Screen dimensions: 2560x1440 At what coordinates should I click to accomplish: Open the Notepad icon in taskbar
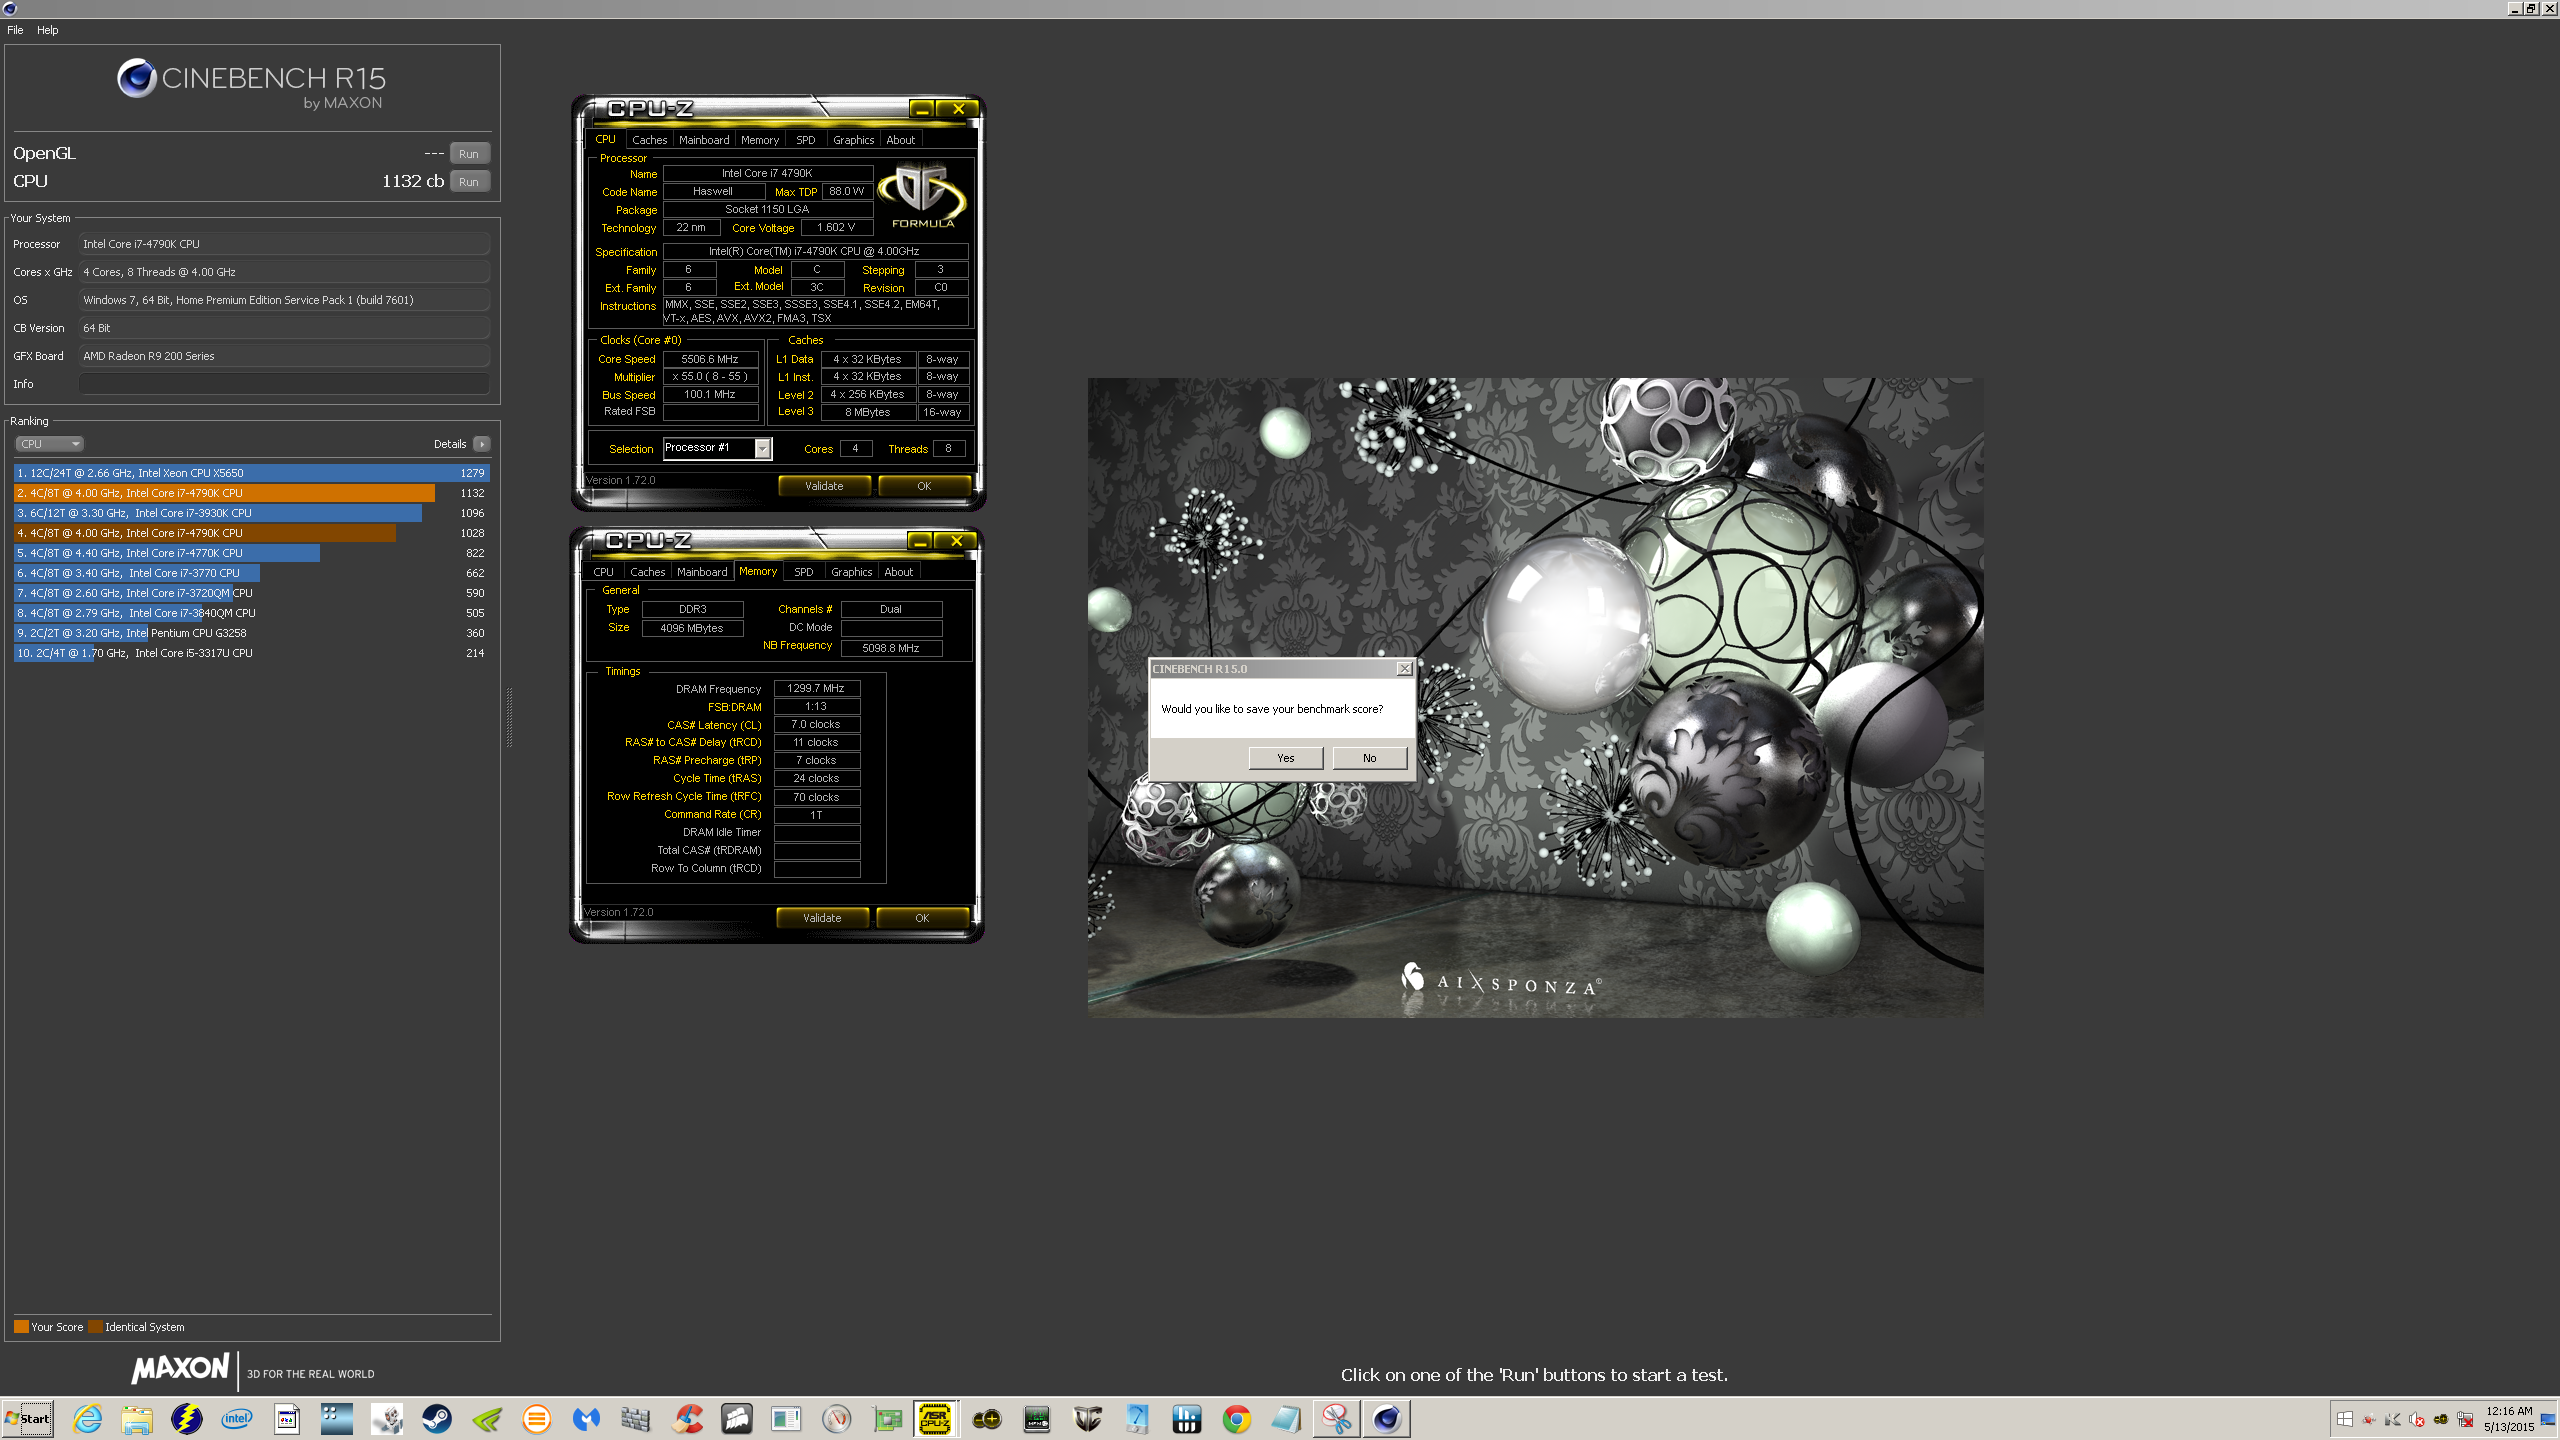pos(1287,1419)
